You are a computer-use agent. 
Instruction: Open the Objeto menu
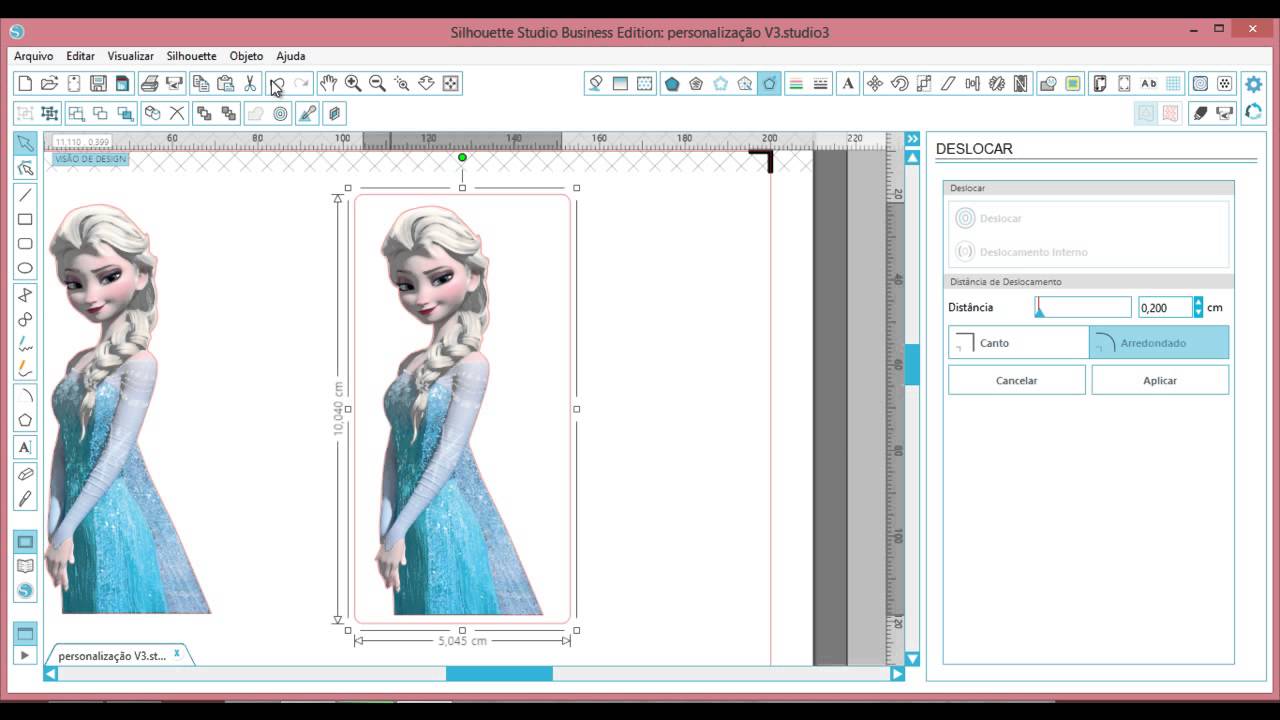[x=246, y=56]
